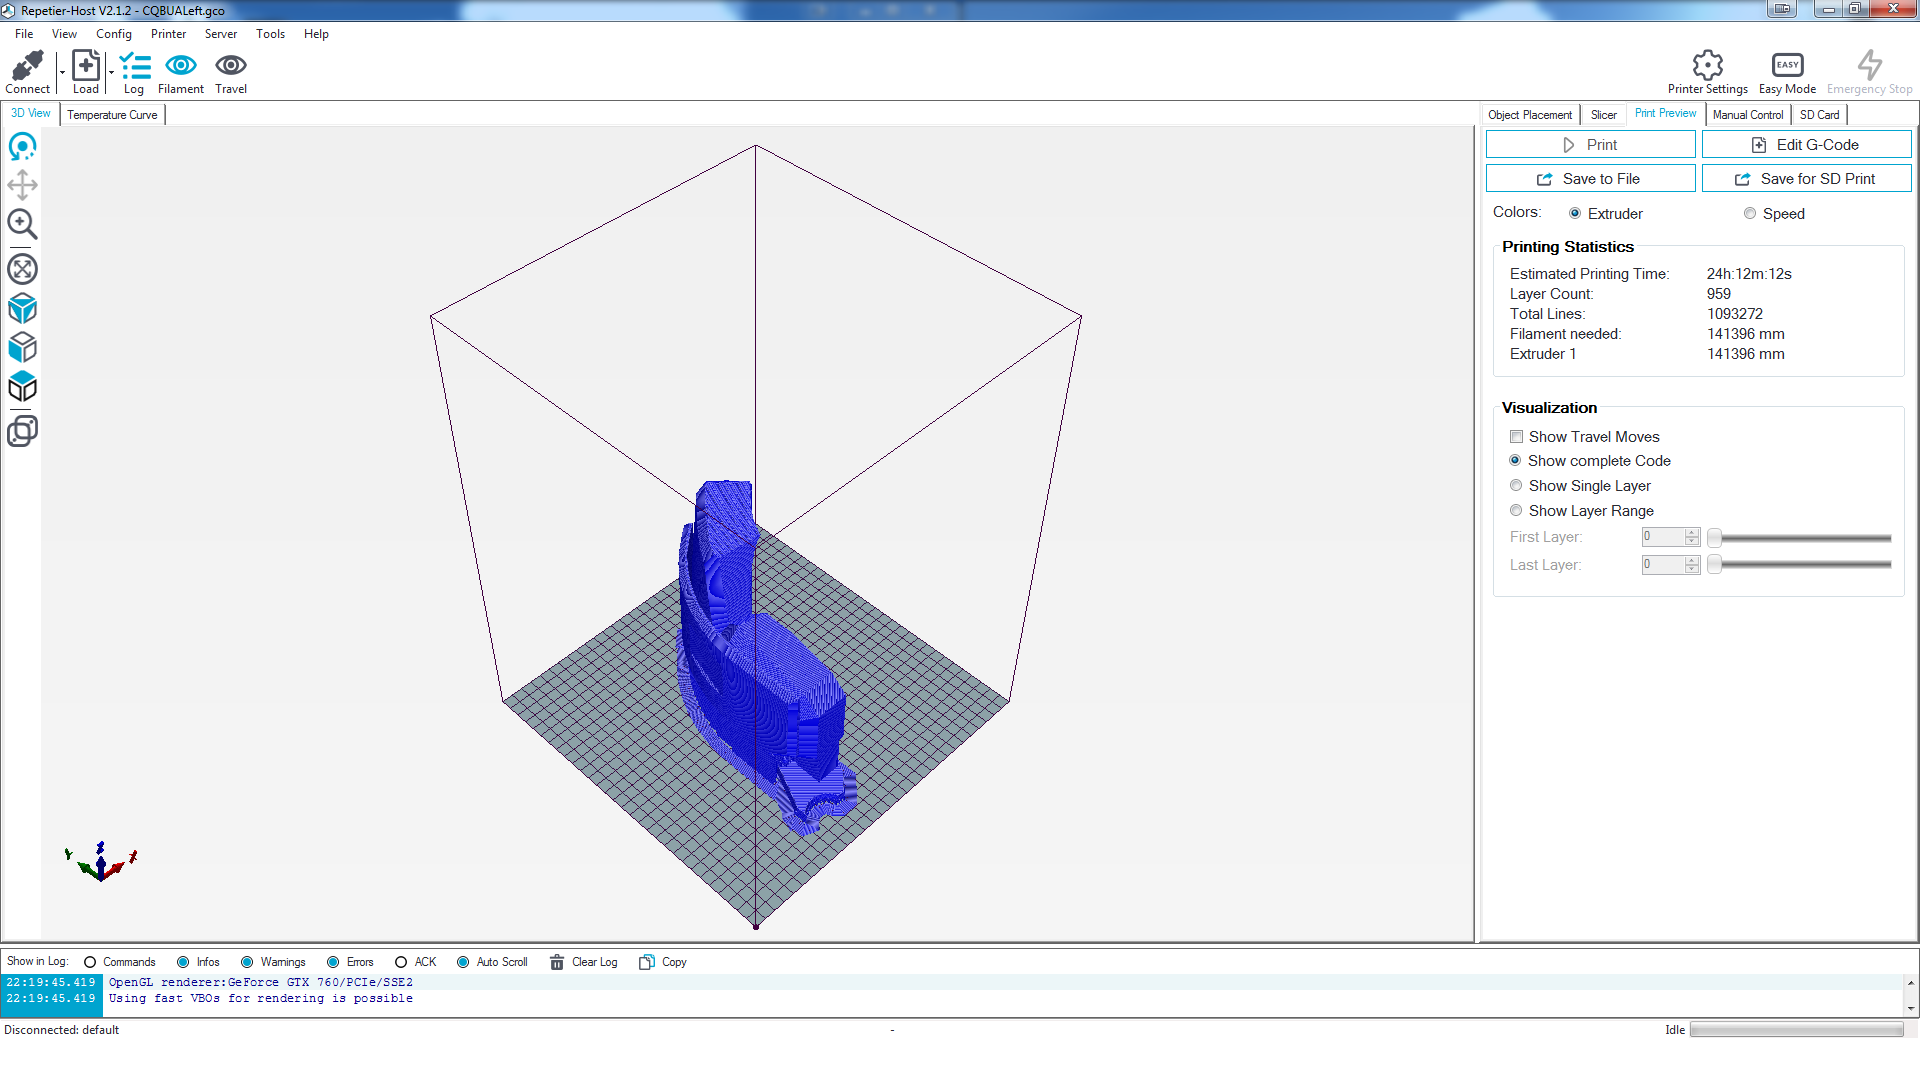Click the fit-to-view circle icon

point(22,269)
